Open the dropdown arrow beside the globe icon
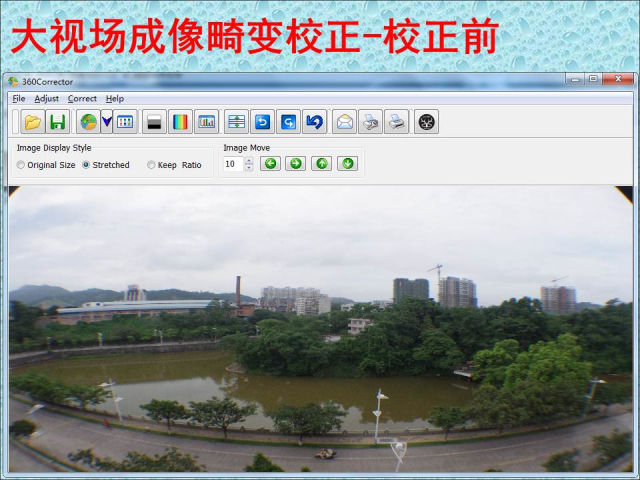Viewport: 640px width, 480px height. [106, 122]
